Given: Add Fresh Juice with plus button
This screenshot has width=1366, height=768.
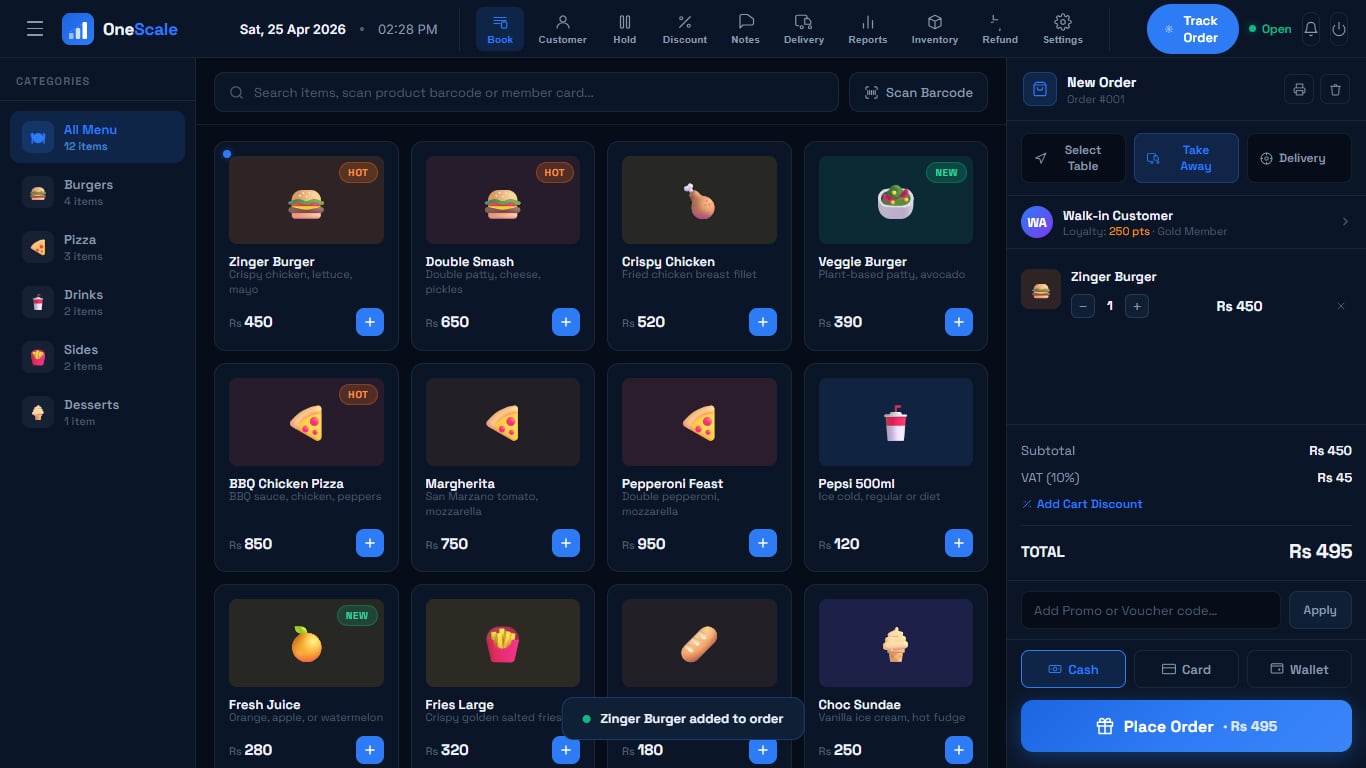Looking at the screenshot, I should (370, 750).
